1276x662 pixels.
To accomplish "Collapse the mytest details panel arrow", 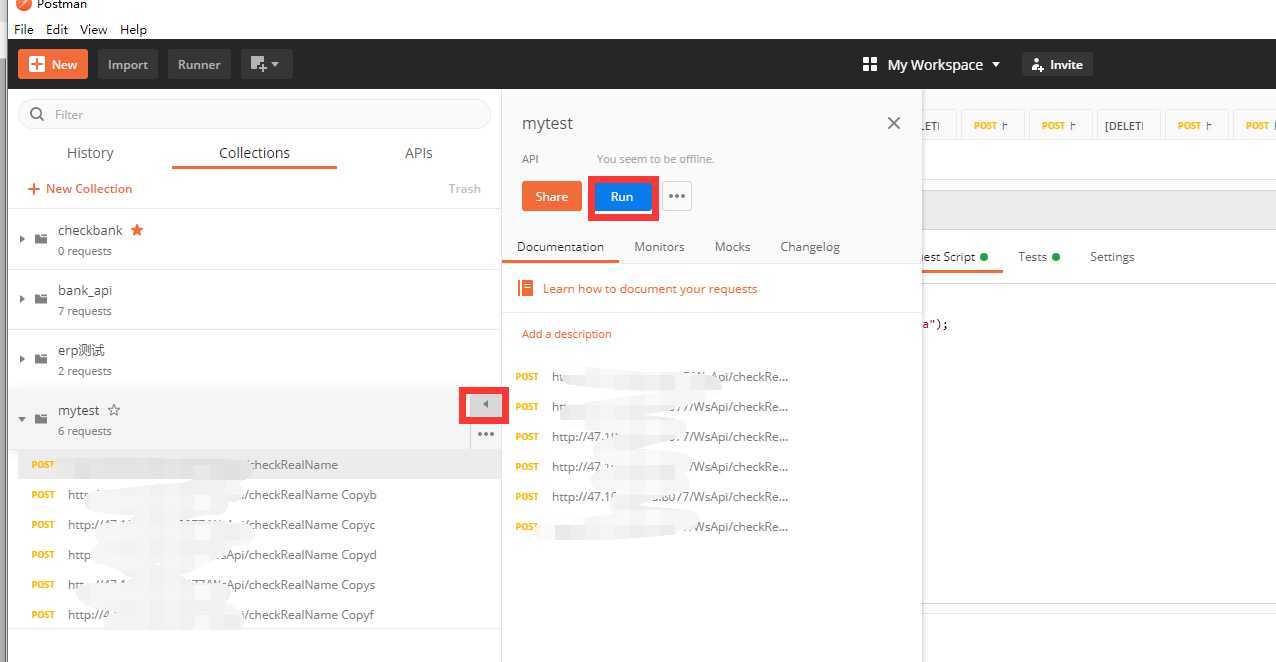I will 485,405.
